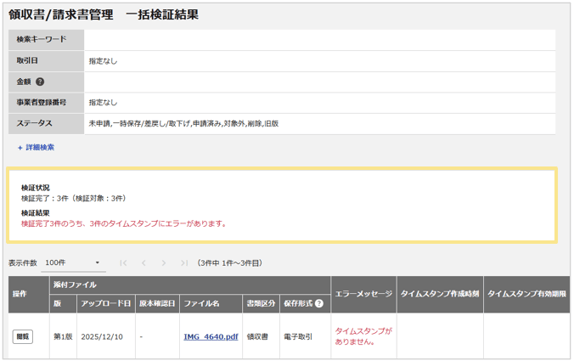Screen dimensions: 574x361
Task: Expand the 詳細検索 advanced search link
Action: [36, 148]
